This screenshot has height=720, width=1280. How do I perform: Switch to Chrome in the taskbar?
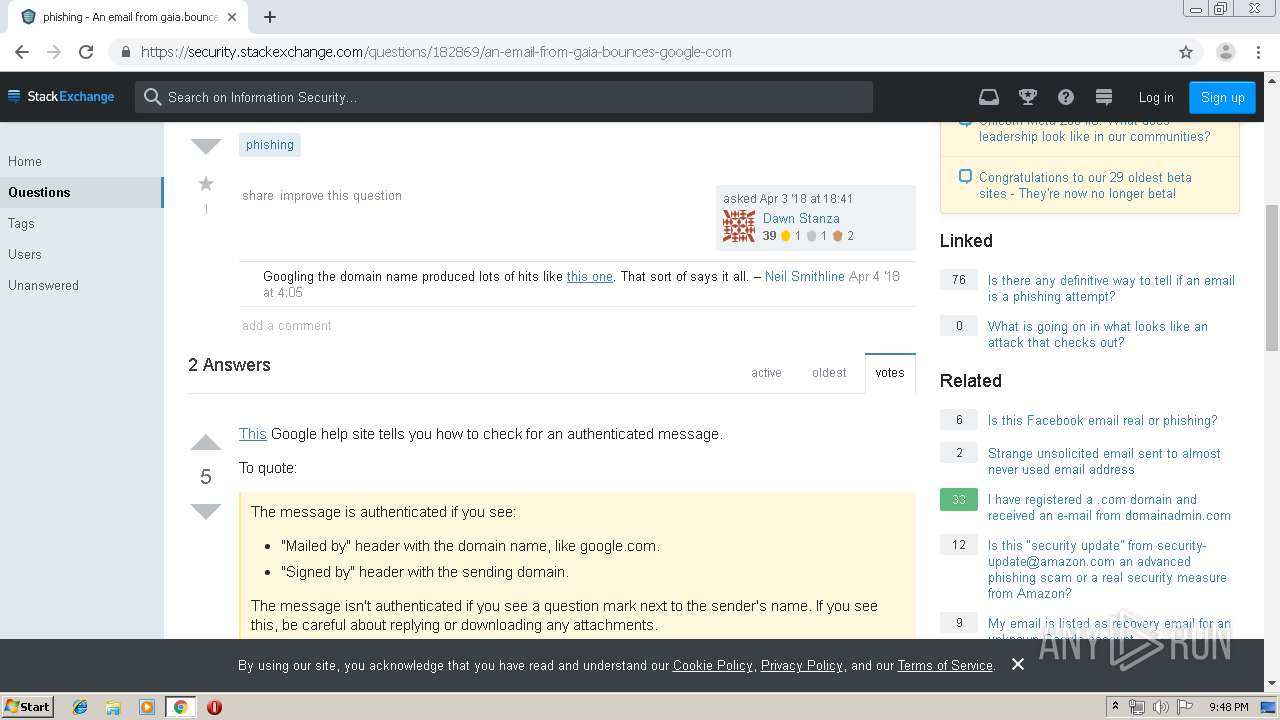[x=180, y=707]
